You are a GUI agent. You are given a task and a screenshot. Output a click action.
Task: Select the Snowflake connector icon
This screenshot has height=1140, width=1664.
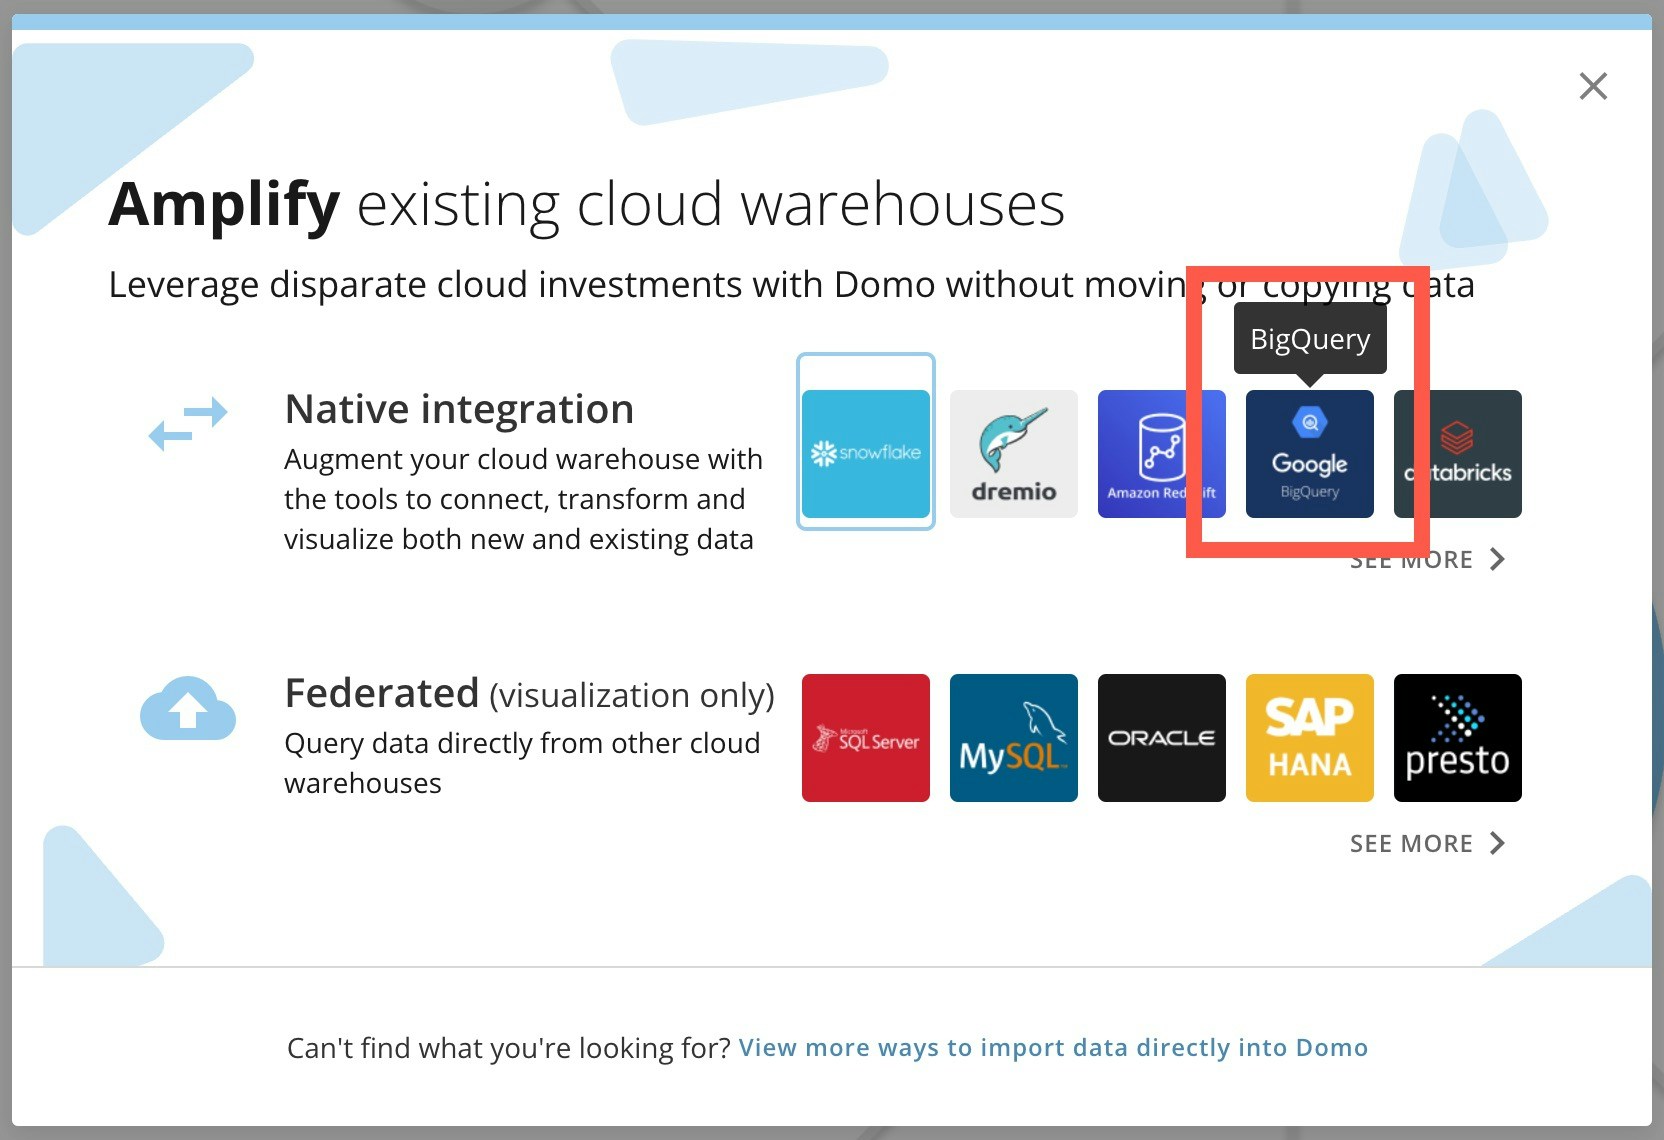(x=865, y=451)
